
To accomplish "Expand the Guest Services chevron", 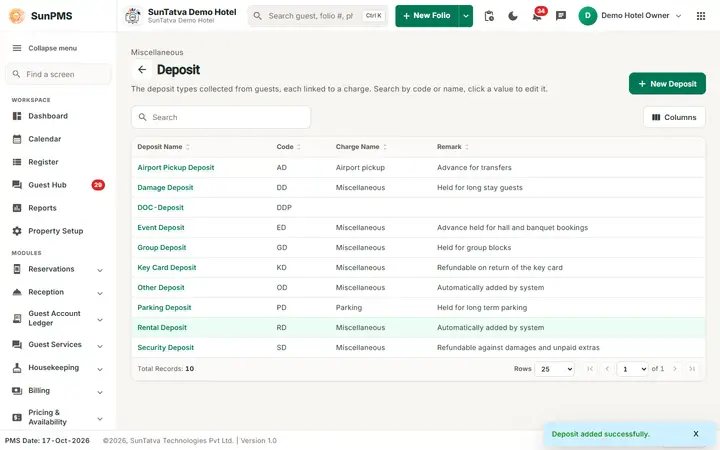I will pyautogui.click(x=100, y=346).
